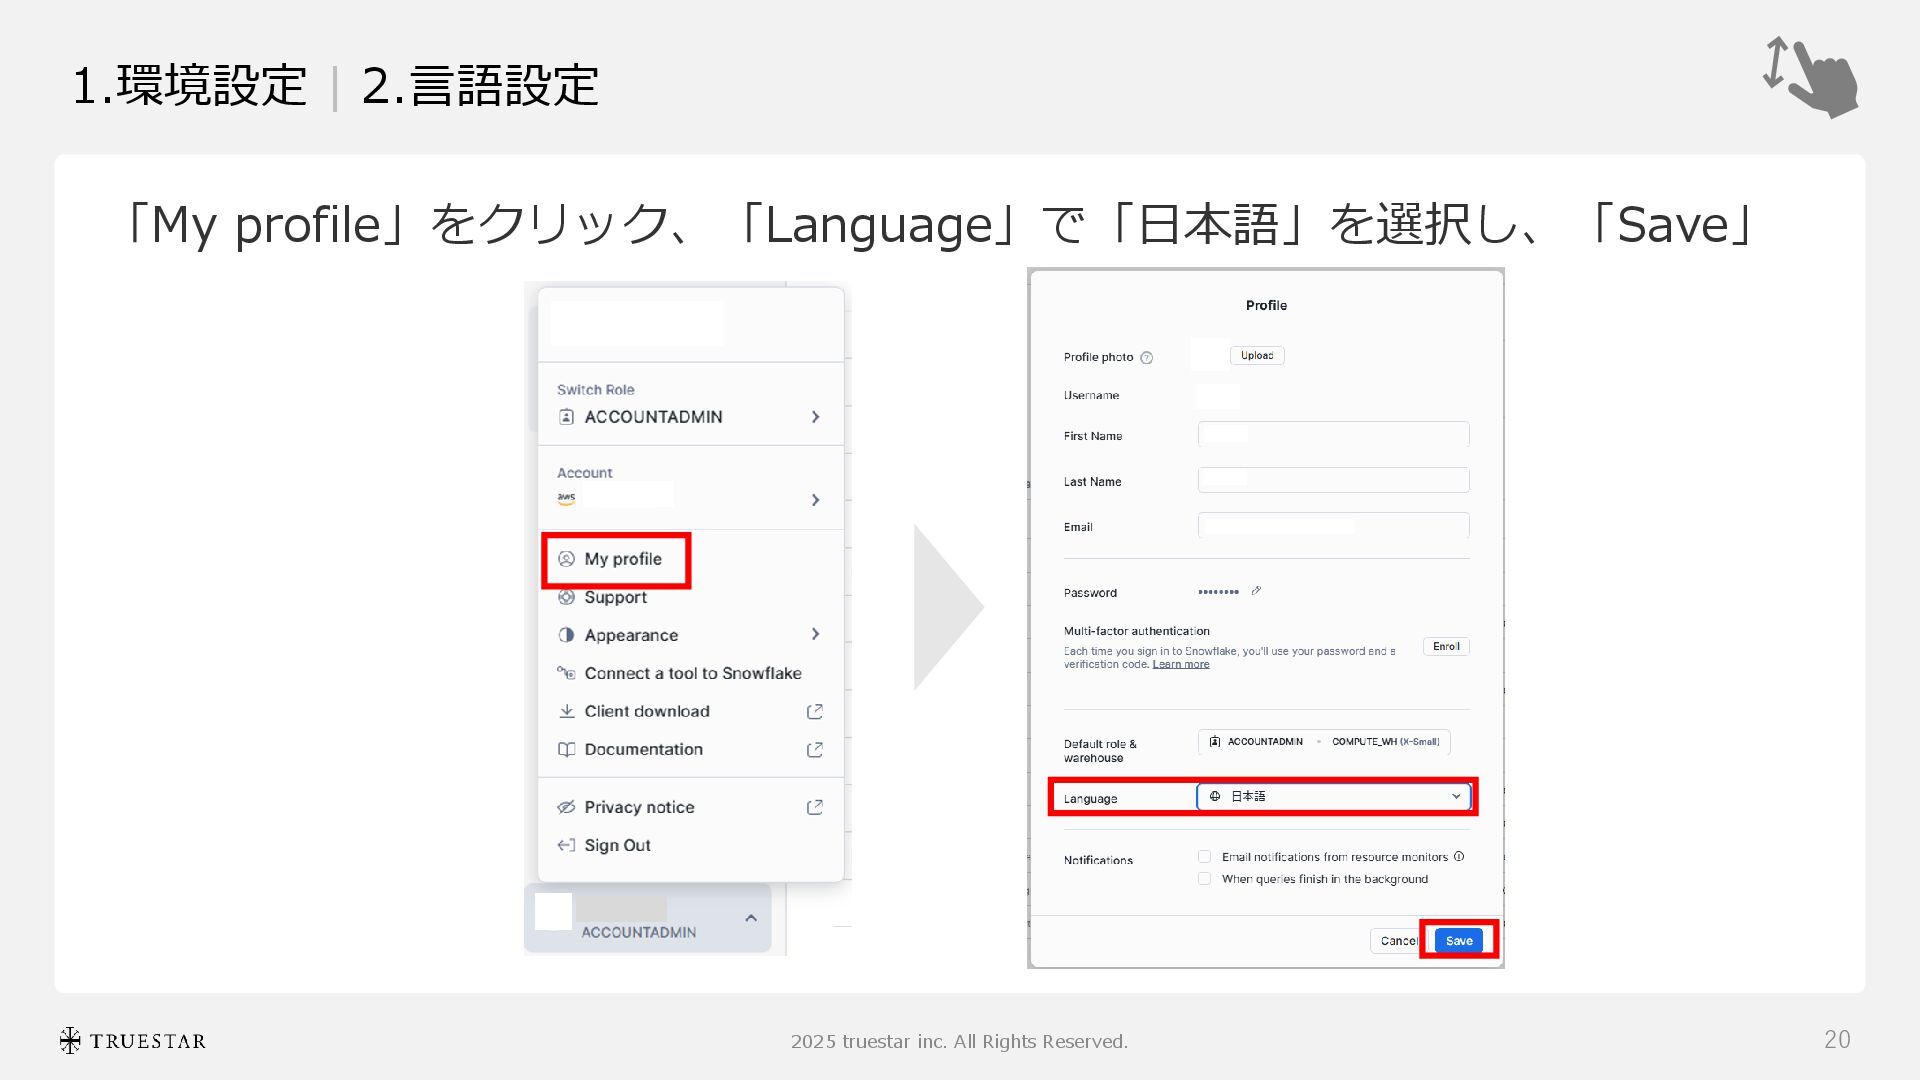Click the ACCOUNTADMIN user button at the bottom

[648, 918]
